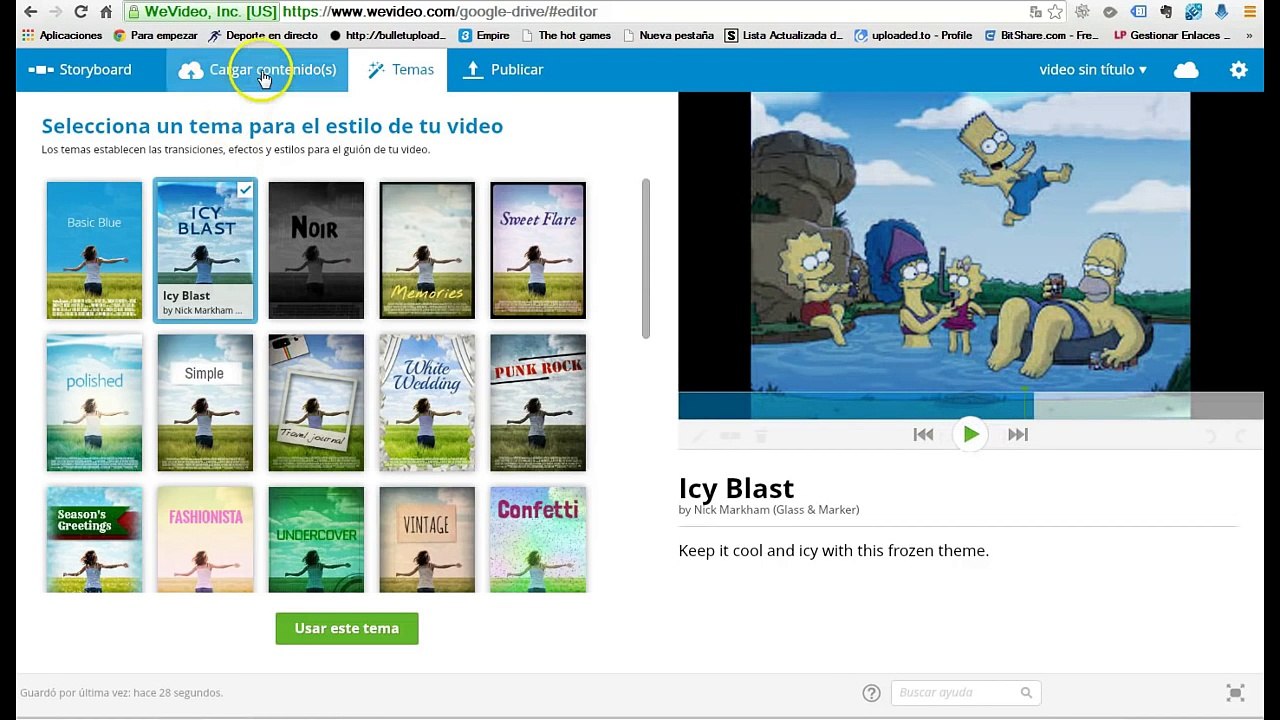Choose the Punk Rock theme
This screenshot has width=1280, height=720.
click(538, 402)
